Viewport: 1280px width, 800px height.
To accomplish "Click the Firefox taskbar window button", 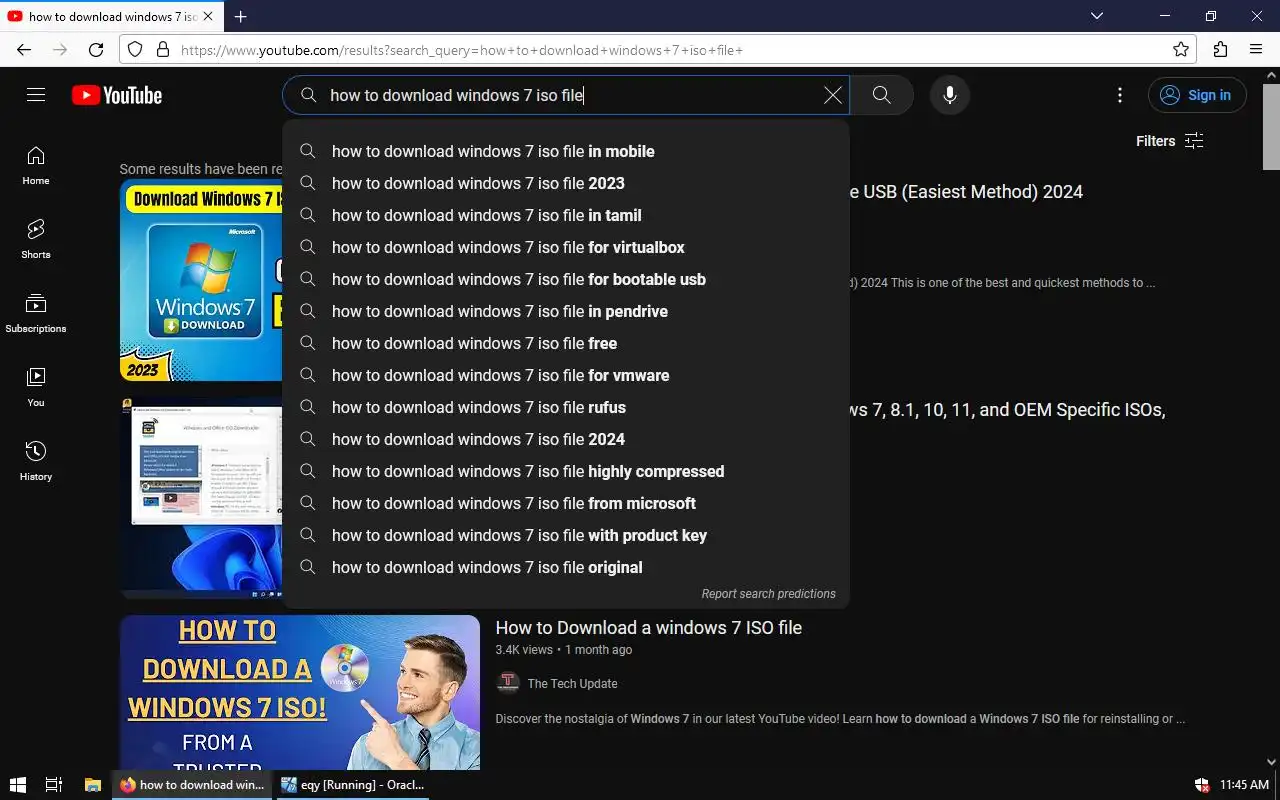I will 192,785.
